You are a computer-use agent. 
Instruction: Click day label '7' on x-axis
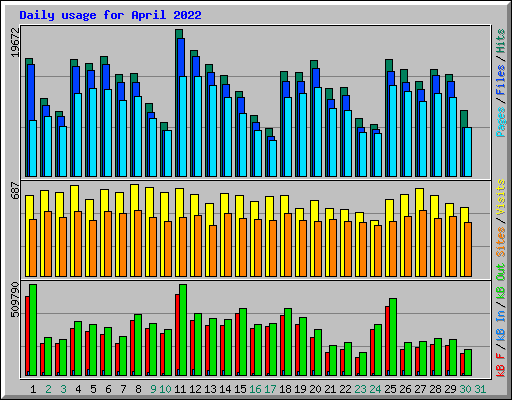point(123,389)
